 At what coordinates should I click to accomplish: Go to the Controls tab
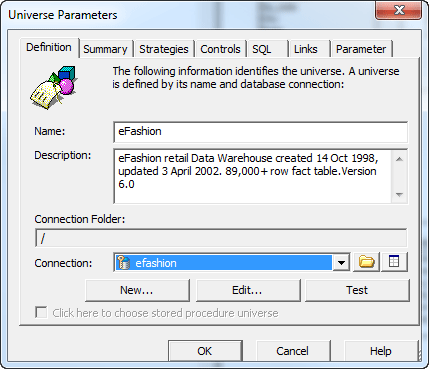220,49
